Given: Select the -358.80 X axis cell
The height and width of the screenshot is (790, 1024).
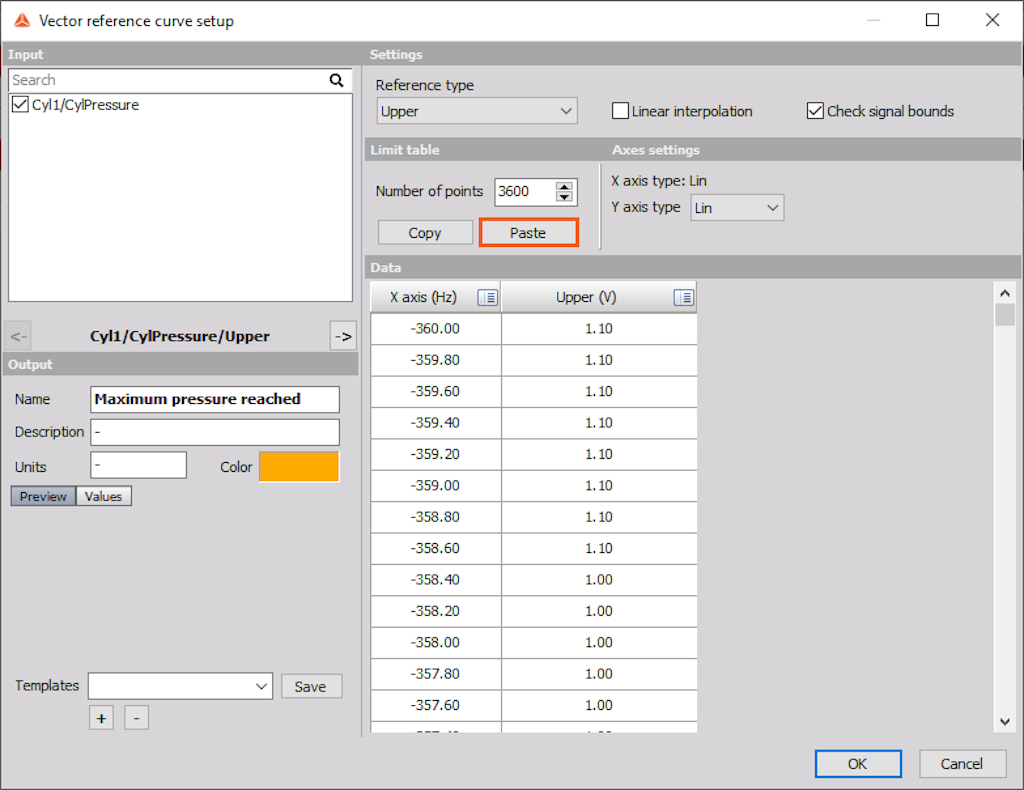Looking at the screenshot, I should click(x=436, y=517).
